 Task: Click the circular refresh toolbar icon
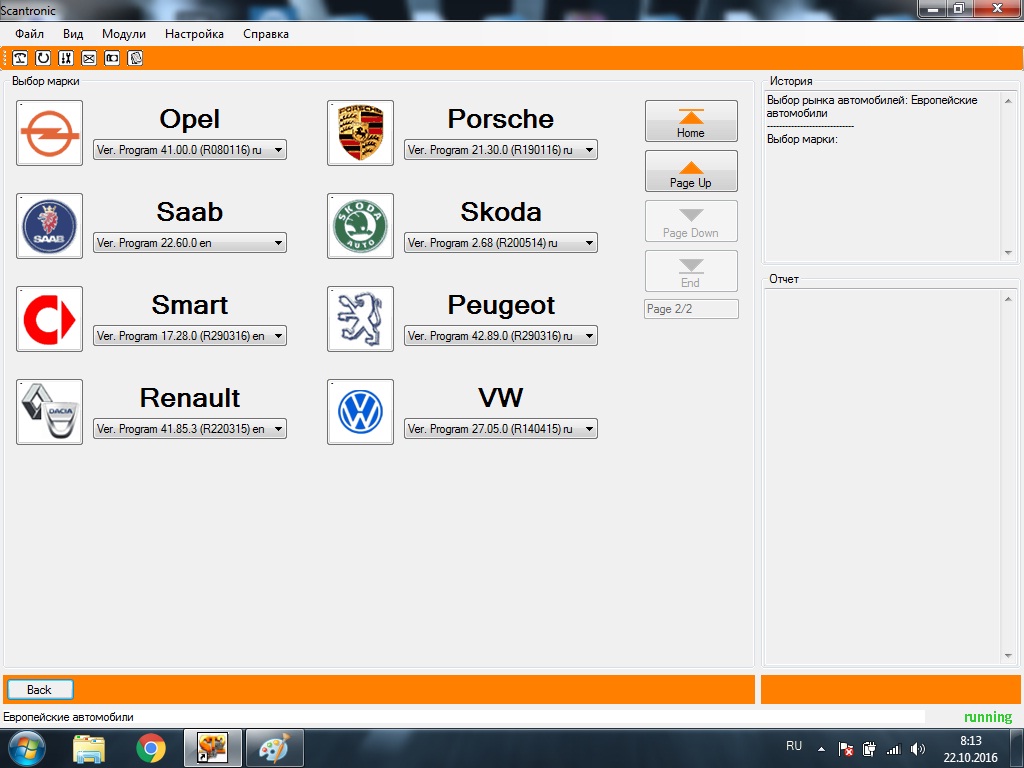(x=42, y=58)
